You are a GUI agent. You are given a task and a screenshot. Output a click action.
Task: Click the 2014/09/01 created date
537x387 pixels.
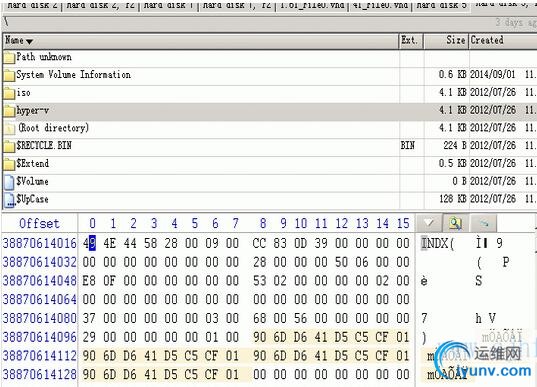(492, 75)
